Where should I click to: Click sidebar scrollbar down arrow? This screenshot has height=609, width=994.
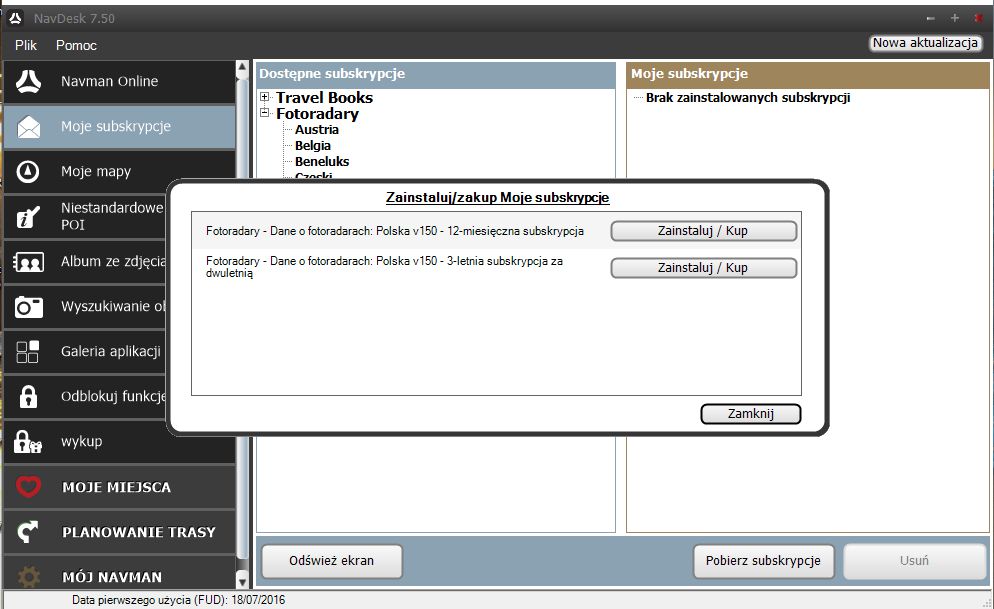pyautogui.click(x=242, y=580)
